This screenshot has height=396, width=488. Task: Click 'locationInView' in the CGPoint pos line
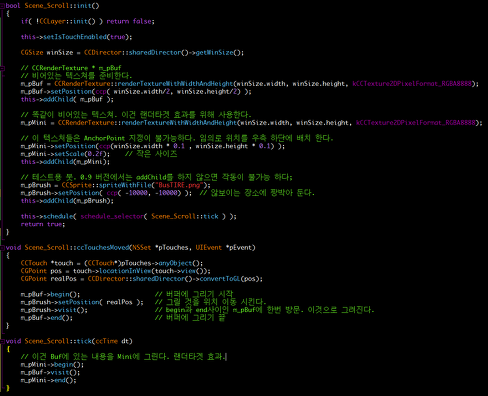(x=125, y=271)
